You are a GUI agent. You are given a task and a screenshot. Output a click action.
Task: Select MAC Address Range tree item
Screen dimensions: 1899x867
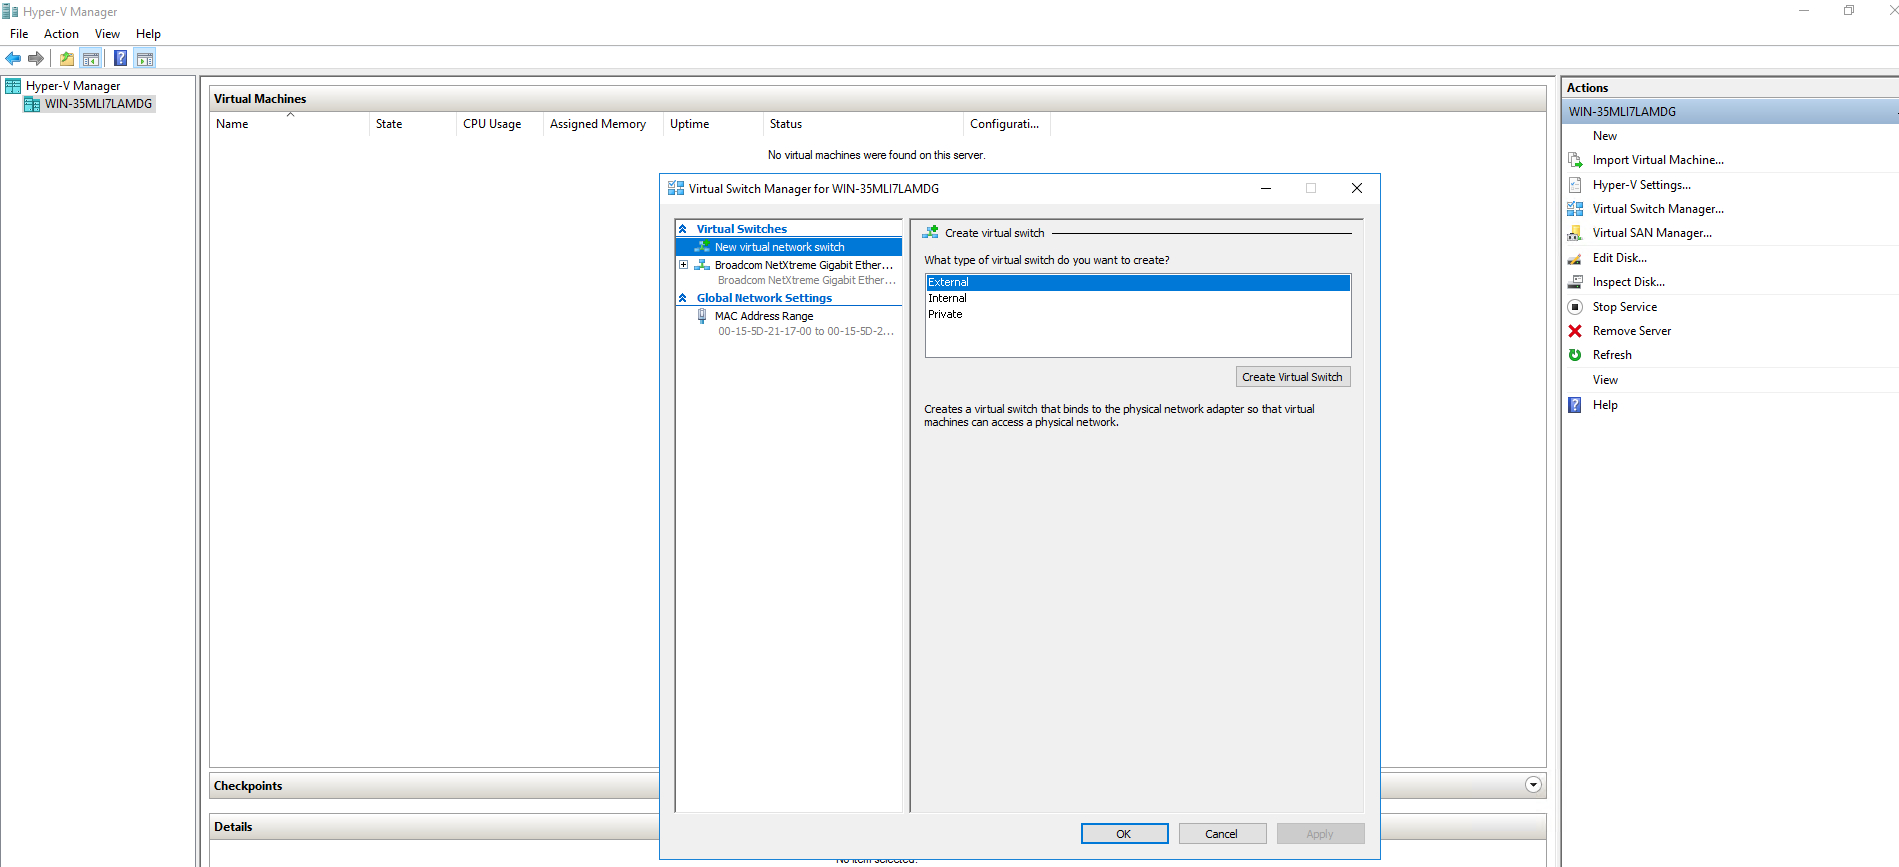(x=764, y=316)
